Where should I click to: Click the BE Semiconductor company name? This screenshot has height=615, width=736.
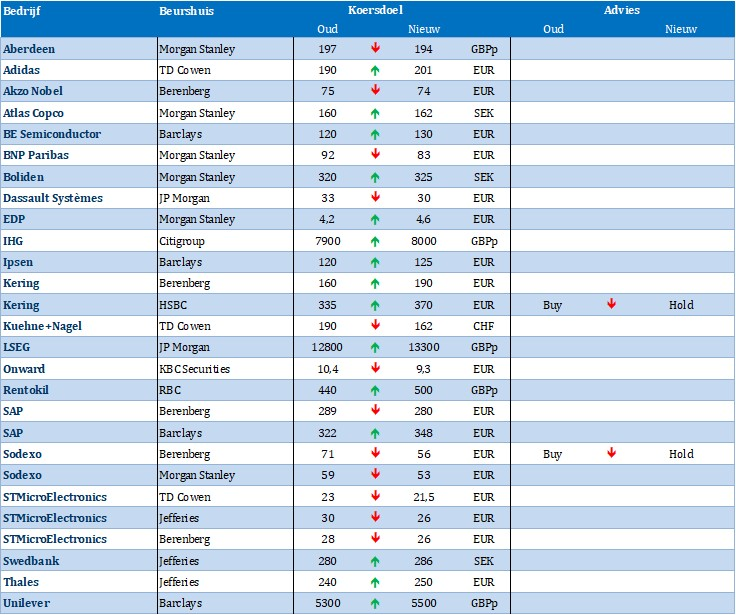tap(51, 134)
